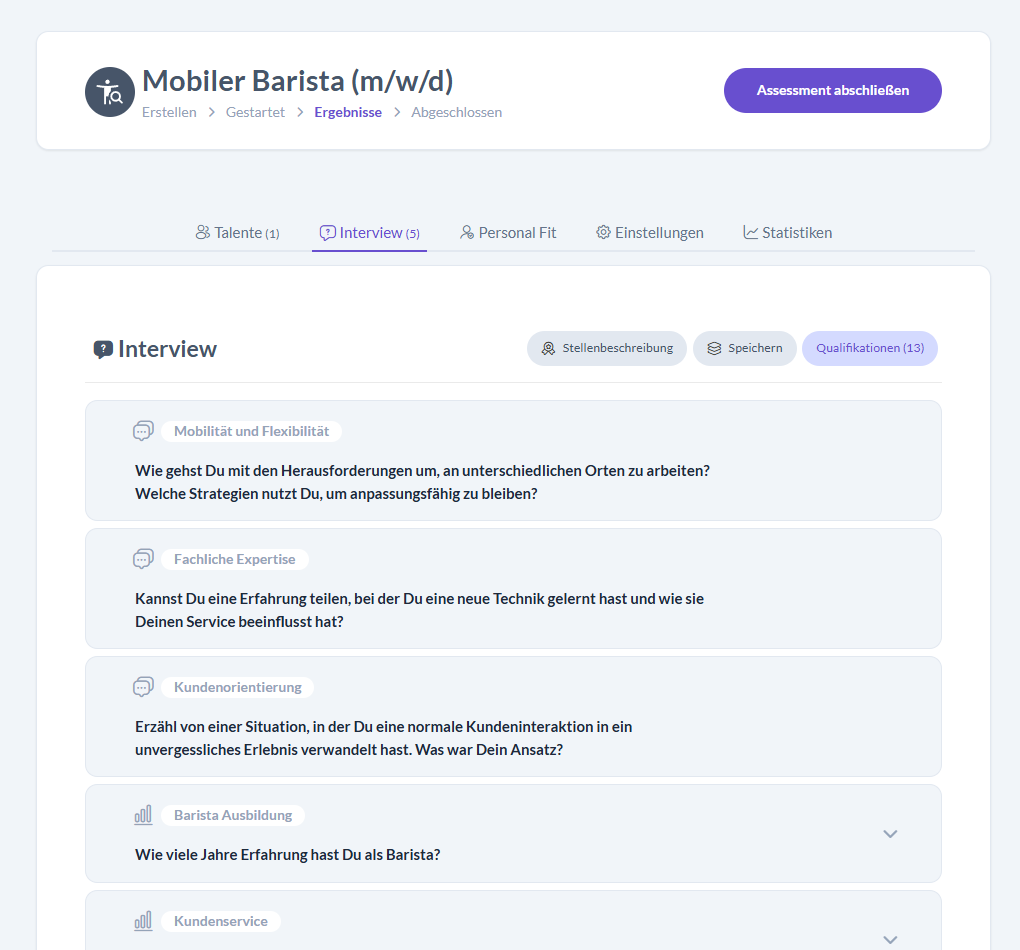1020x950 pixels.
Task: Click the chat icon beside Fachliche Expertise
Action: (143, 559)
